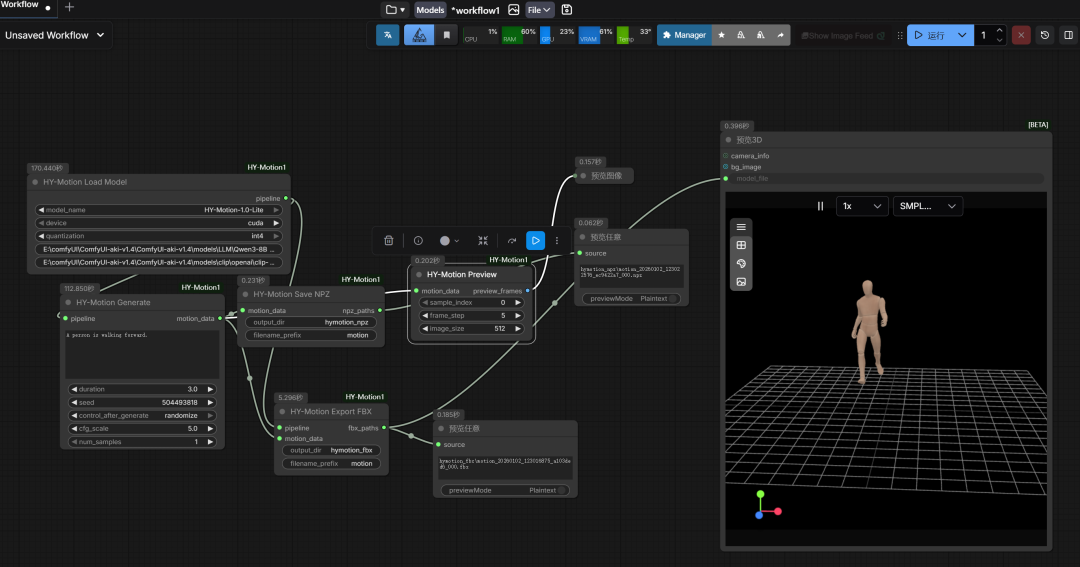This screenshot has height=567, width=1080.
Task: Click the prompt text box in HY-Motion Generate
Action: (x=142, y=354)
